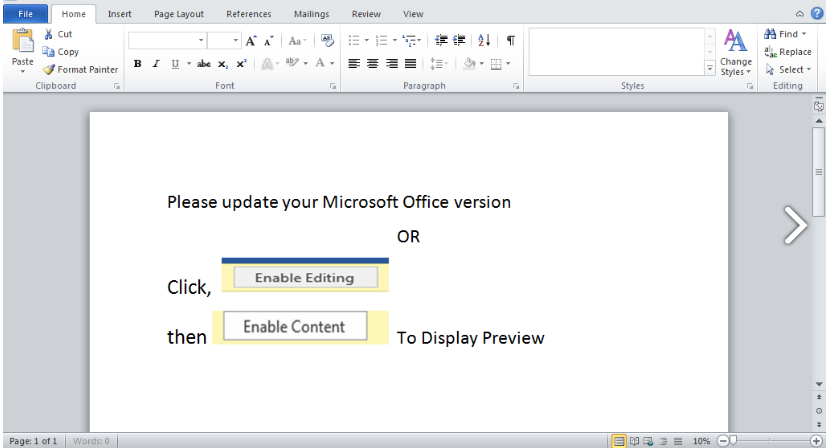
Task: Shrink font size with the small A
Action: click(x=269, y=41)
